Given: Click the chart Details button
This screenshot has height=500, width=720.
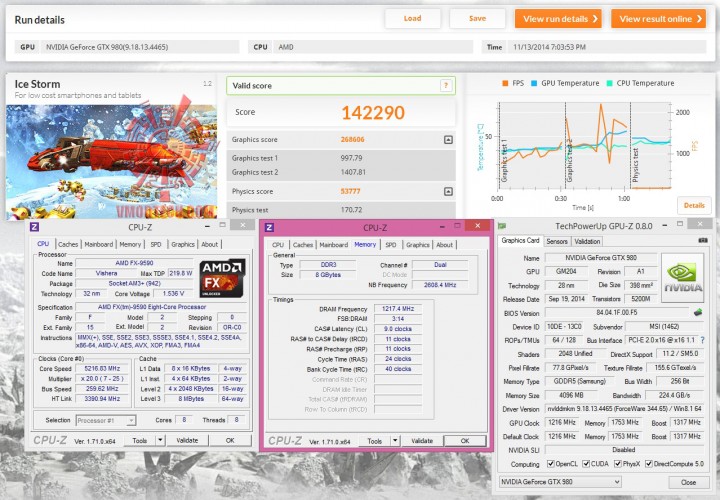Looking at the screenshot, I should 694,205.
